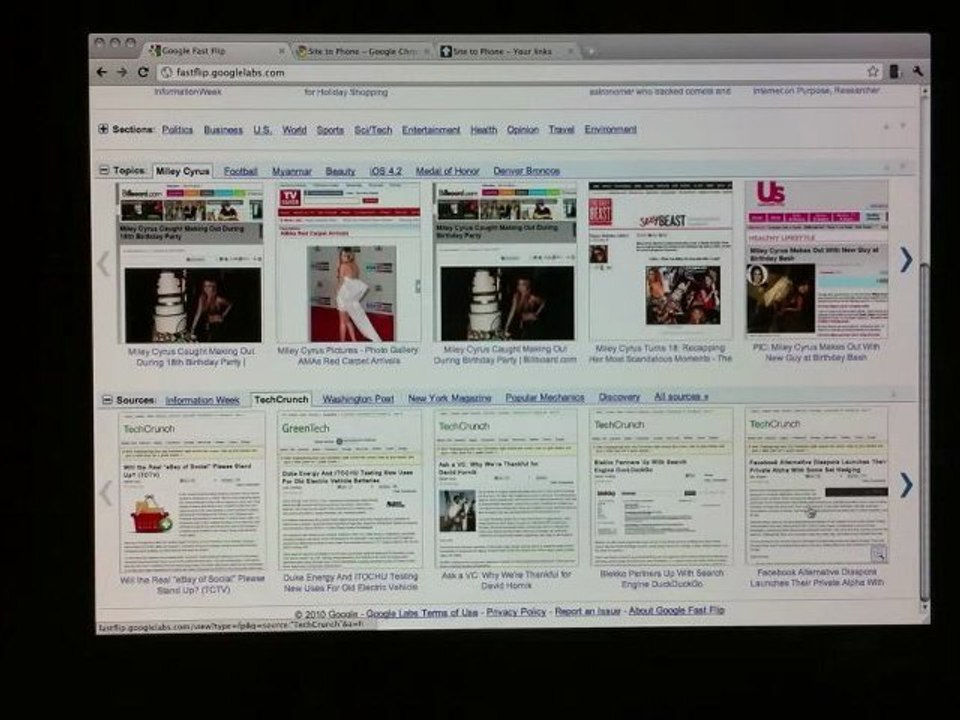Click the page vertical scrollbar

[x=924, y=432]
